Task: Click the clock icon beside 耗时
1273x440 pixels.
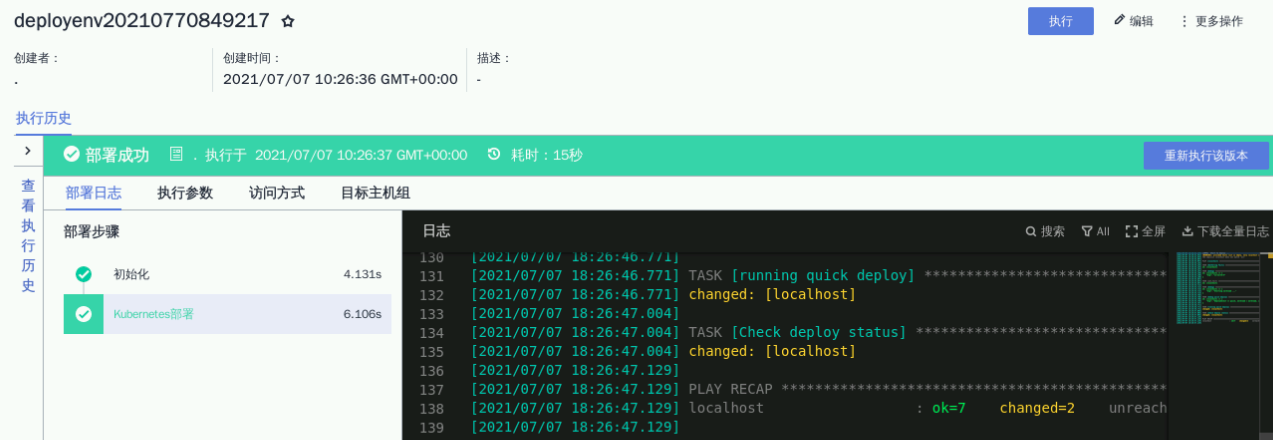Action: tap(494, 155)
